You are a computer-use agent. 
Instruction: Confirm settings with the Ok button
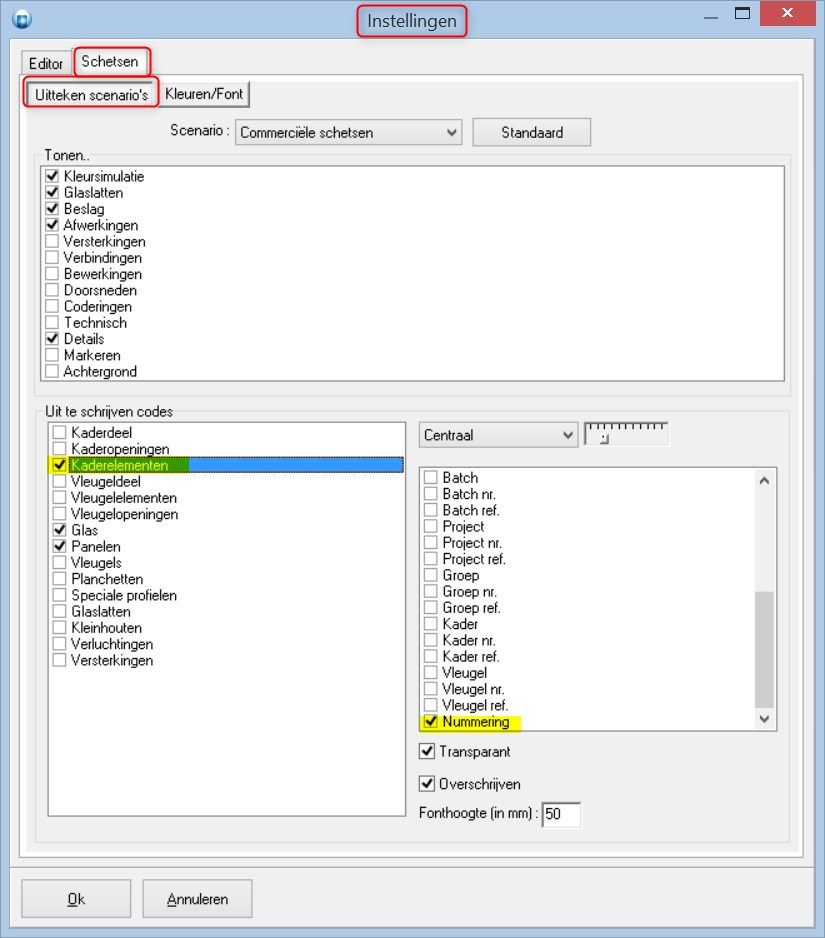tap(76, 899)
